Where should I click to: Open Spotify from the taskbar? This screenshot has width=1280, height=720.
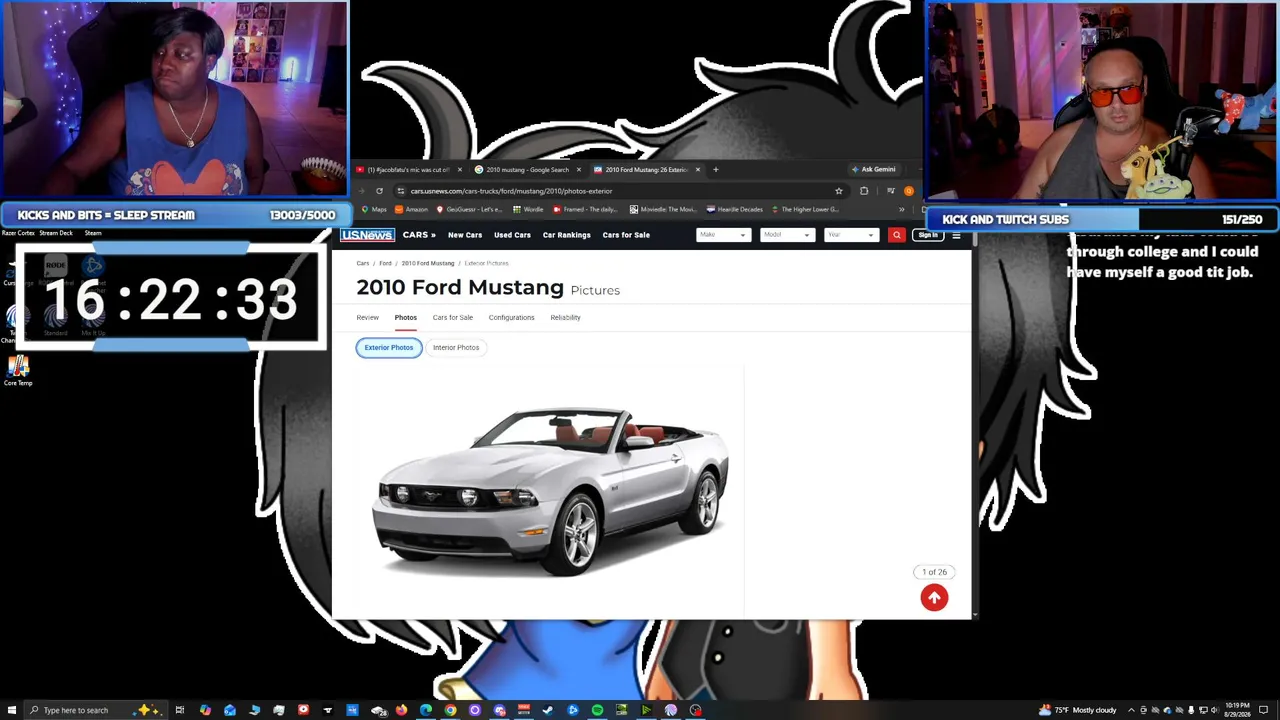597,710
